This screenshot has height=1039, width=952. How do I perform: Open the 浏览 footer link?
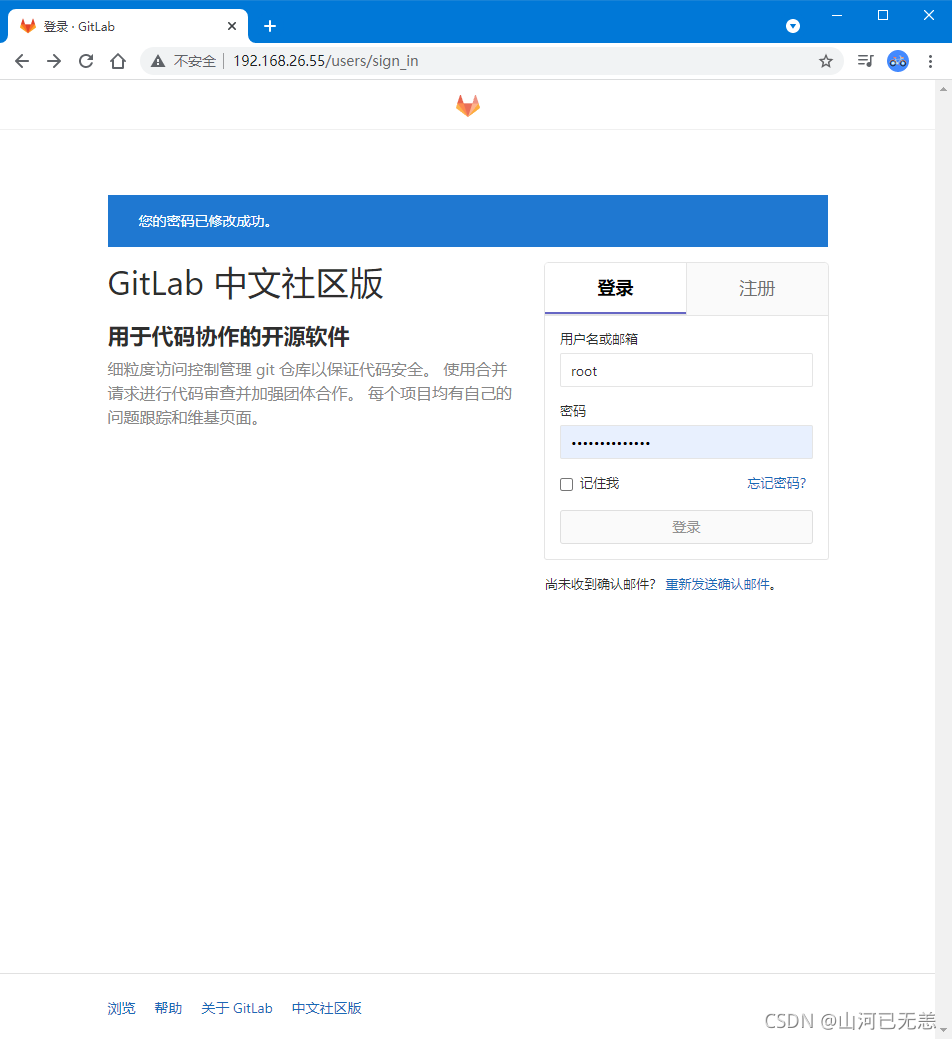(x=121, y=1008)
